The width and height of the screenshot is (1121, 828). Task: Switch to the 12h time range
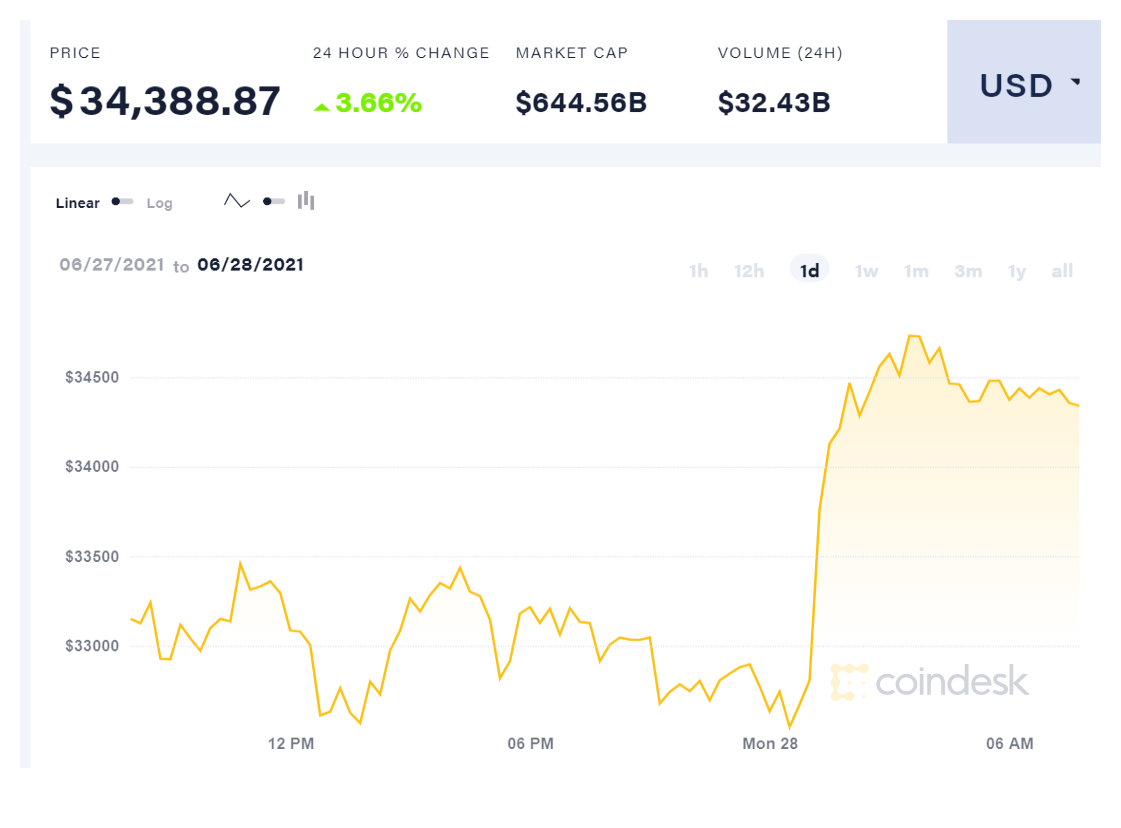click(x=749, y=271)
